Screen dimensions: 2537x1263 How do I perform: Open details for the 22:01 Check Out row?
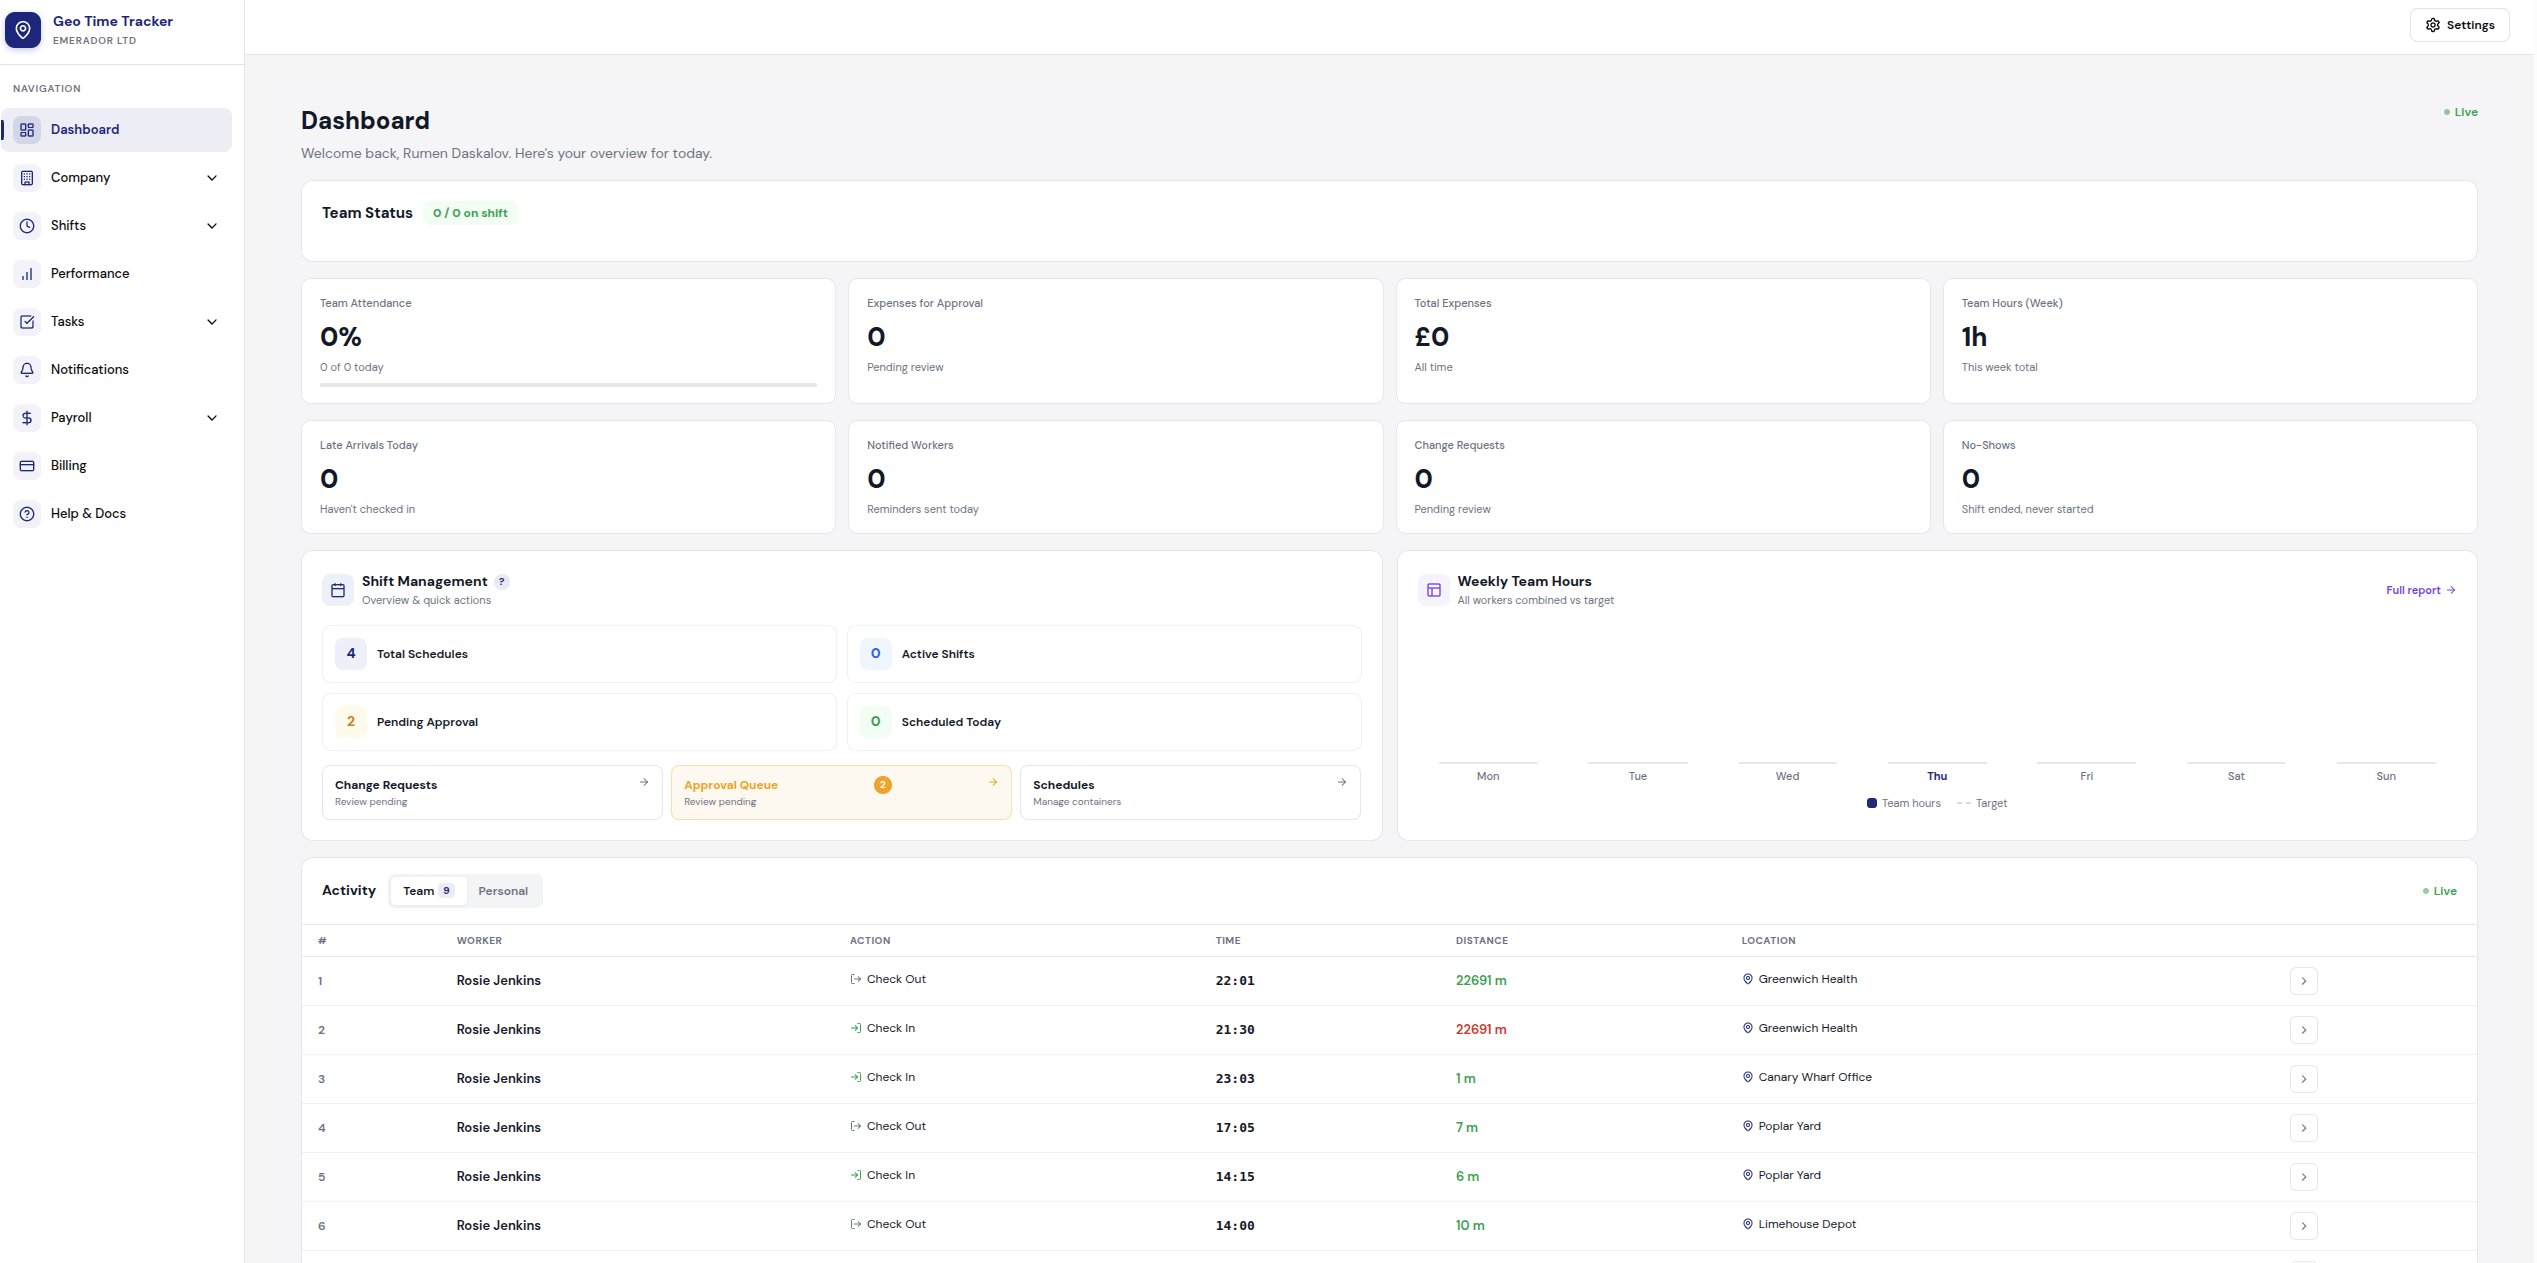click(x=2303, y=981)
